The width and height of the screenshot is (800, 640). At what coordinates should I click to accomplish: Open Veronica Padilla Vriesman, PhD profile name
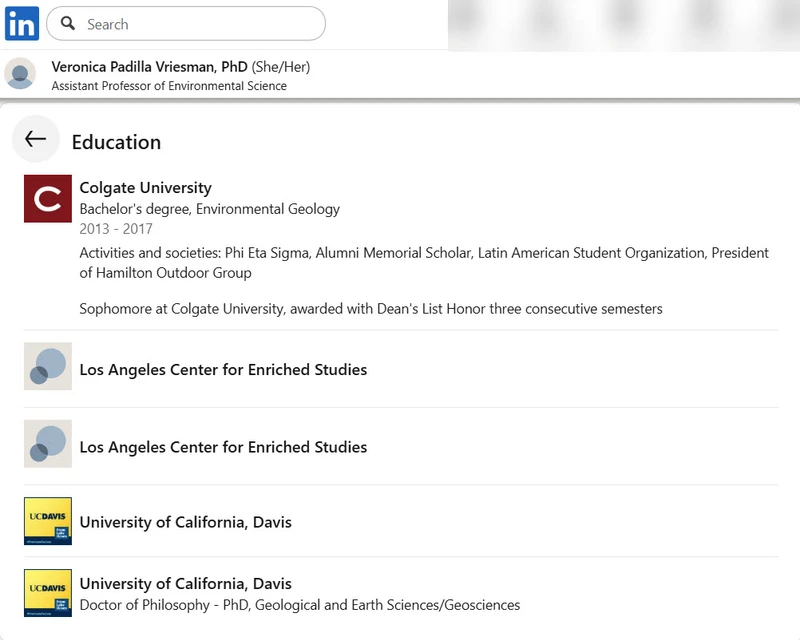pos(149,67)
